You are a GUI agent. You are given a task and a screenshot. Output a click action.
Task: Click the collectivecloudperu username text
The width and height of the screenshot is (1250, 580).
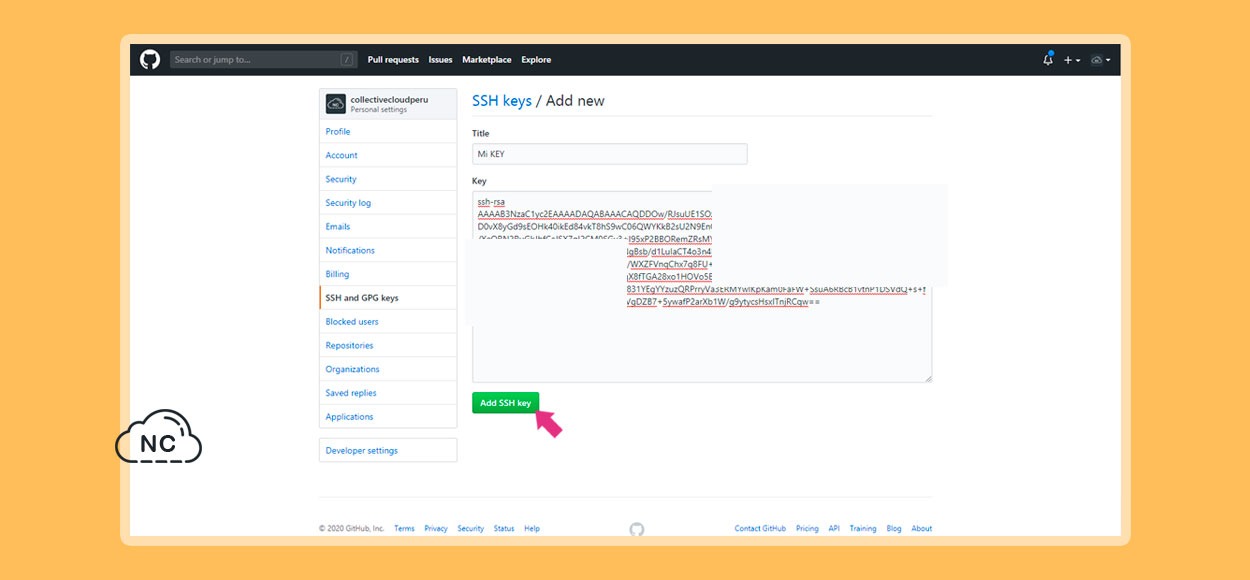point(389,100)
